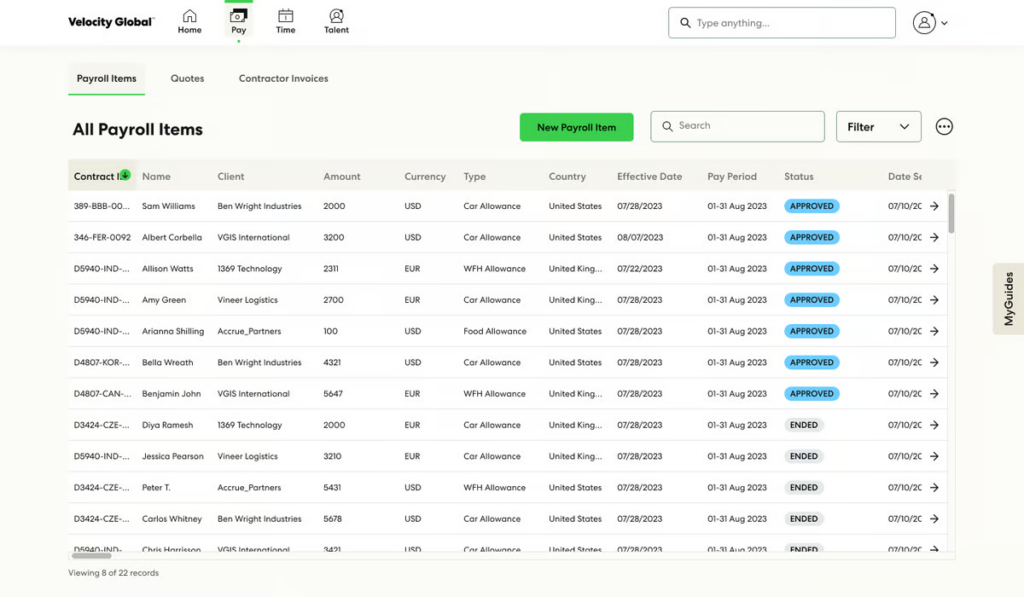1024x597 pixels.
Task: Click the payroll items Search field
Action: click(737, 126)
